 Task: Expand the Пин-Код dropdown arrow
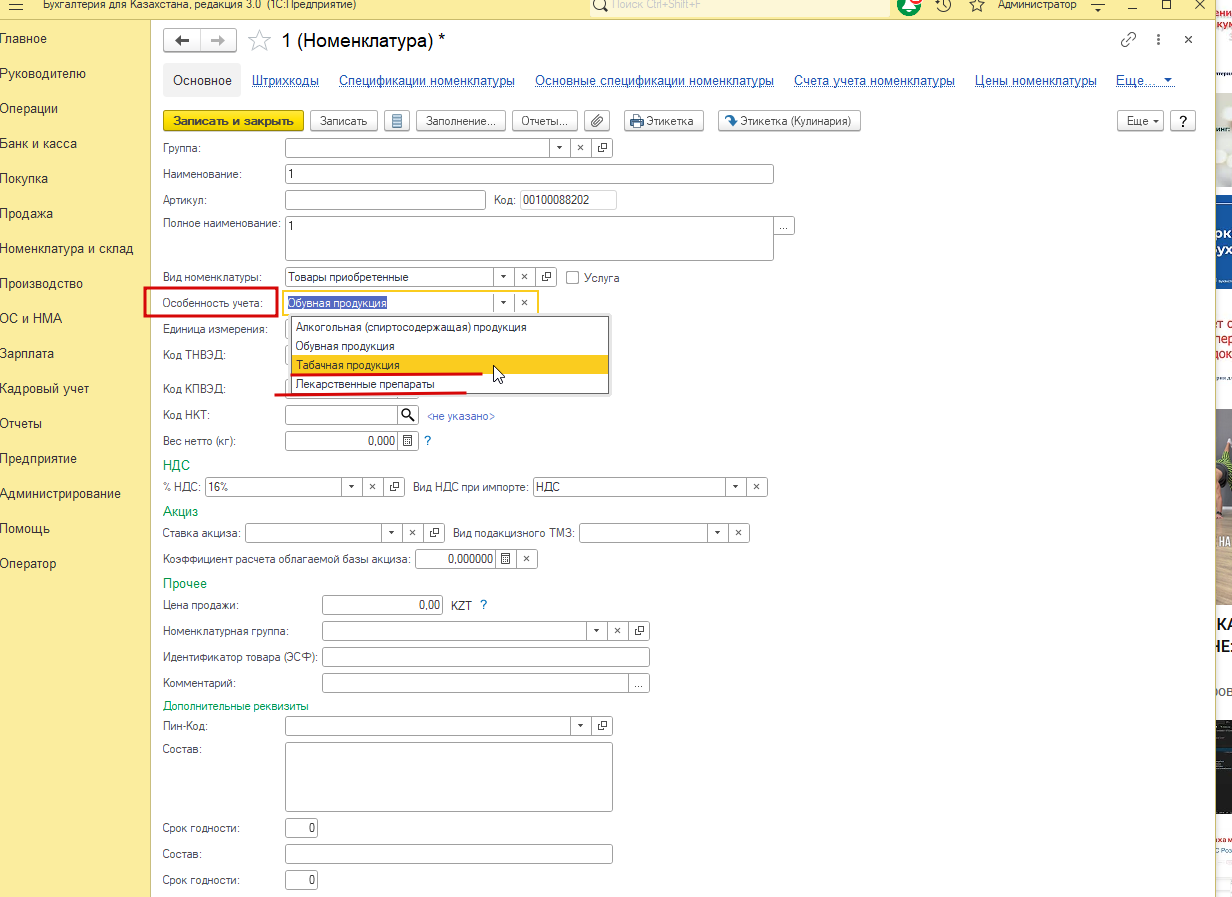(x=581, y=726)
